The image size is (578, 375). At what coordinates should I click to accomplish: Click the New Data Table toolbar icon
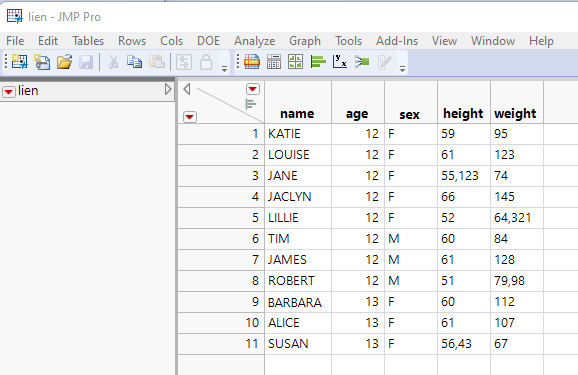(x=19, y=62)
